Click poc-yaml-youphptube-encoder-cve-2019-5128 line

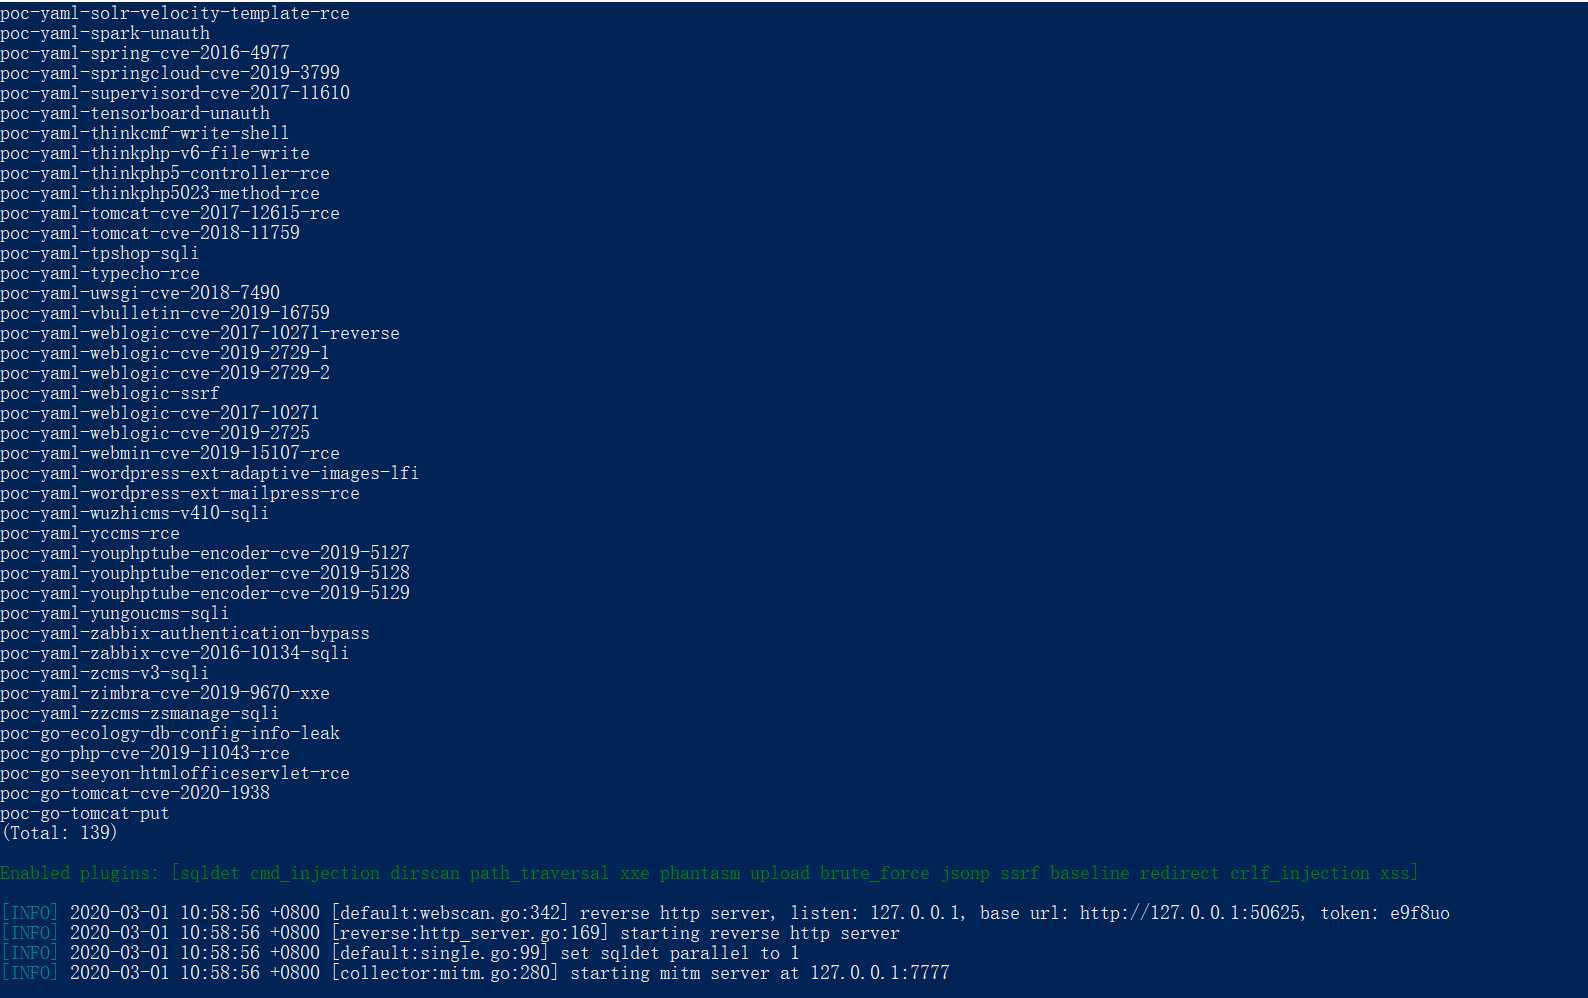pos(205,573)
